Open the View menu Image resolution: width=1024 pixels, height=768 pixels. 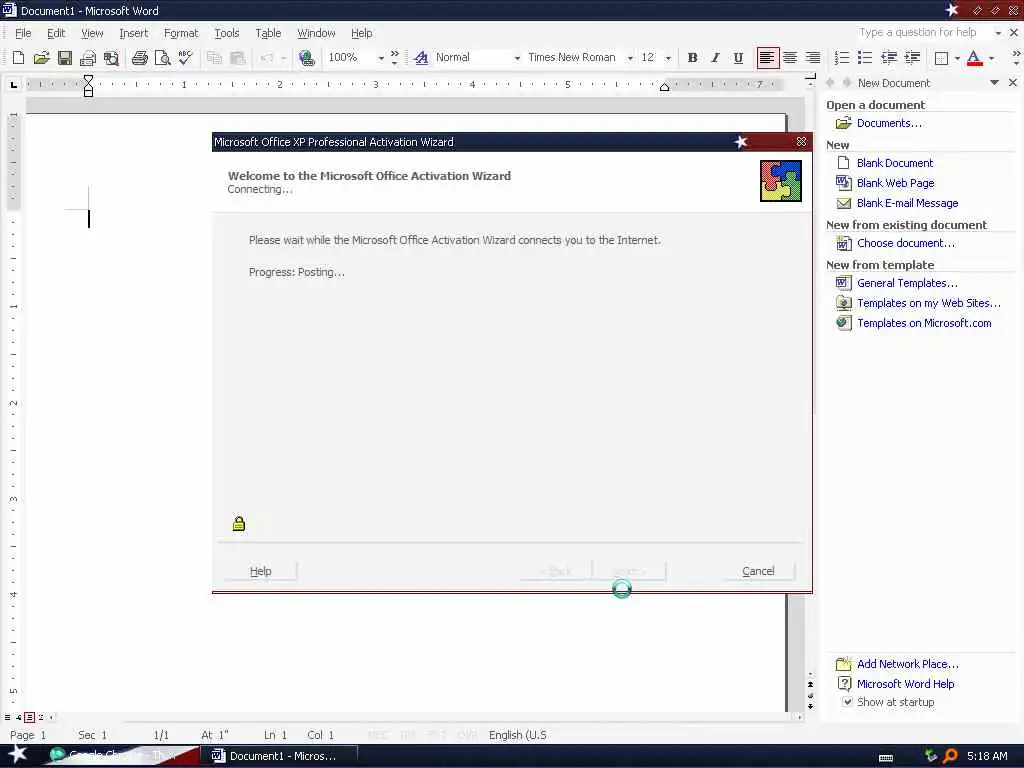click(x=92, y=33)
